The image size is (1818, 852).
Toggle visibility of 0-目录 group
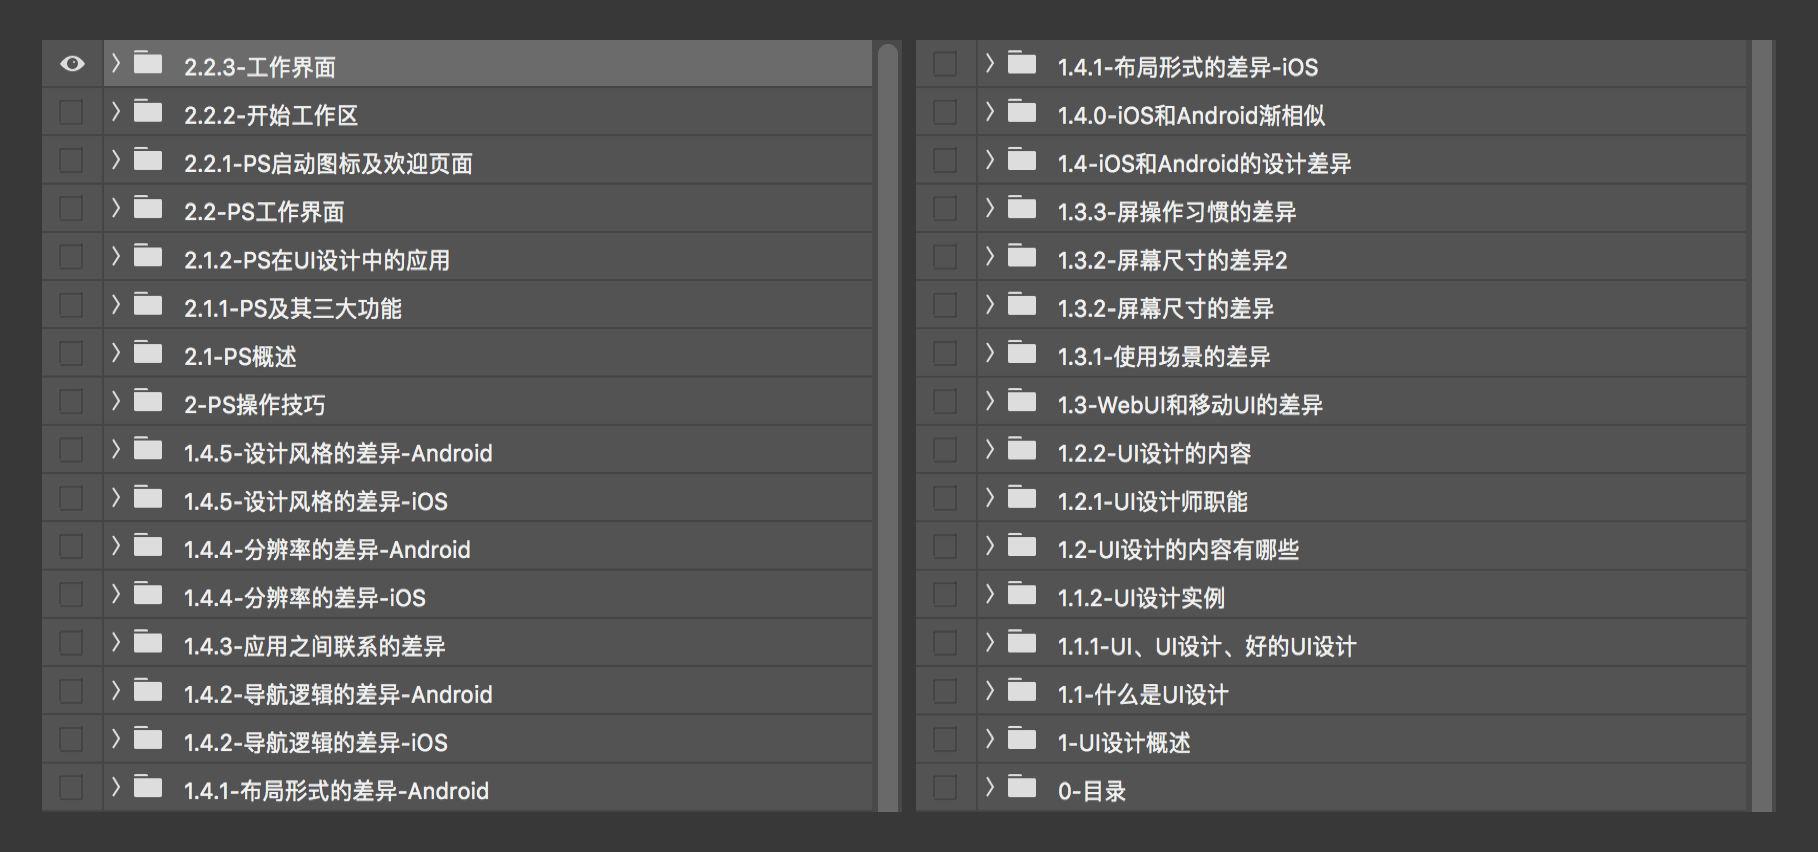[x=945, y=788]
